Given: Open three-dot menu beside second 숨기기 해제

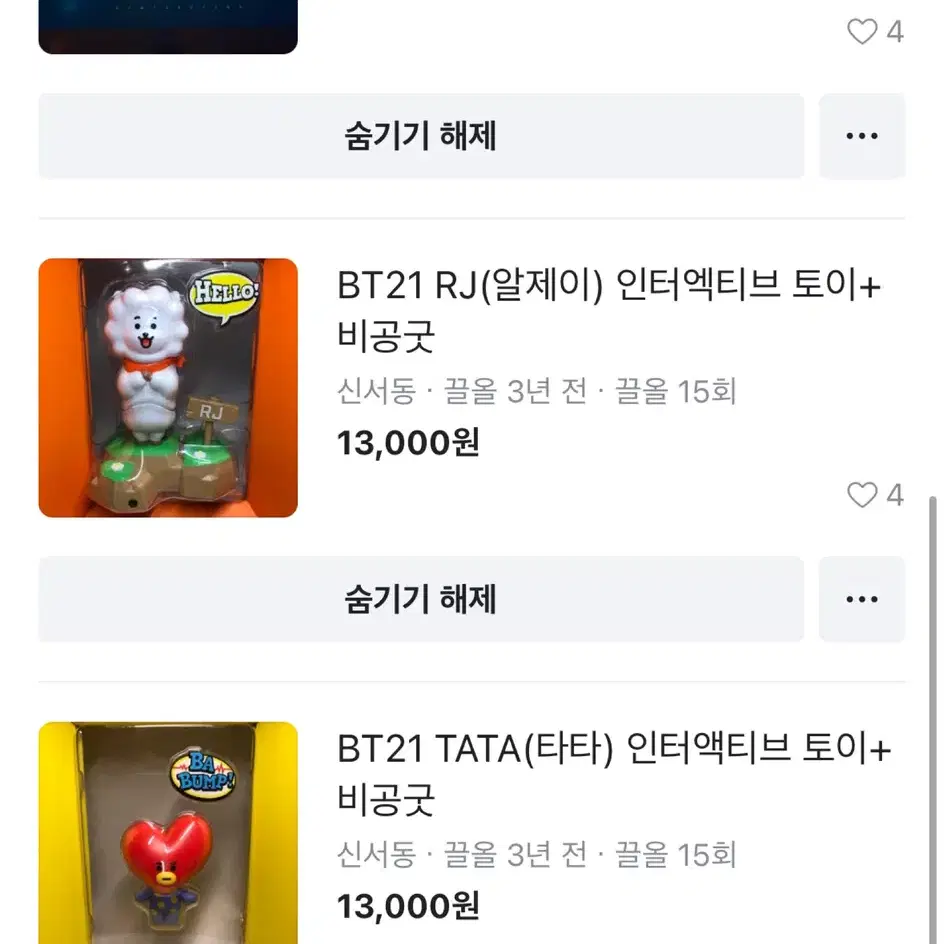Looking at the screenshot, I should point(862,599).
